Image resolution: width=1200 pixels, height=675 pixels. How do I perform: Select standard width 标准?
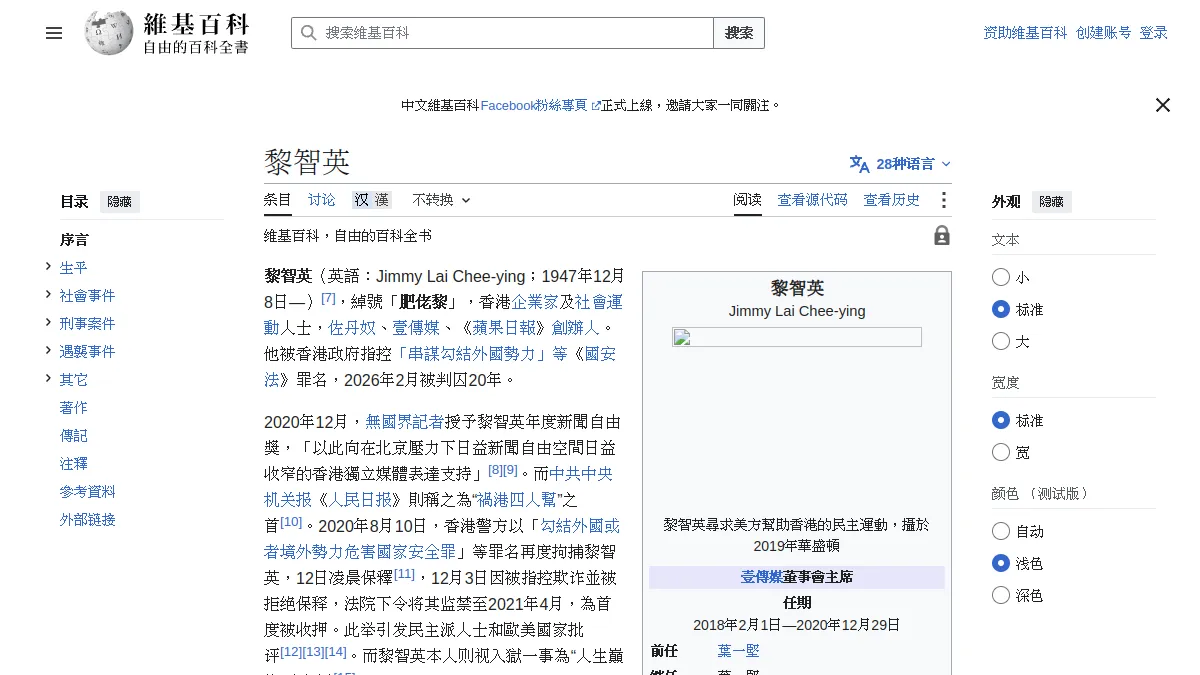click(x=1001, y=420)
